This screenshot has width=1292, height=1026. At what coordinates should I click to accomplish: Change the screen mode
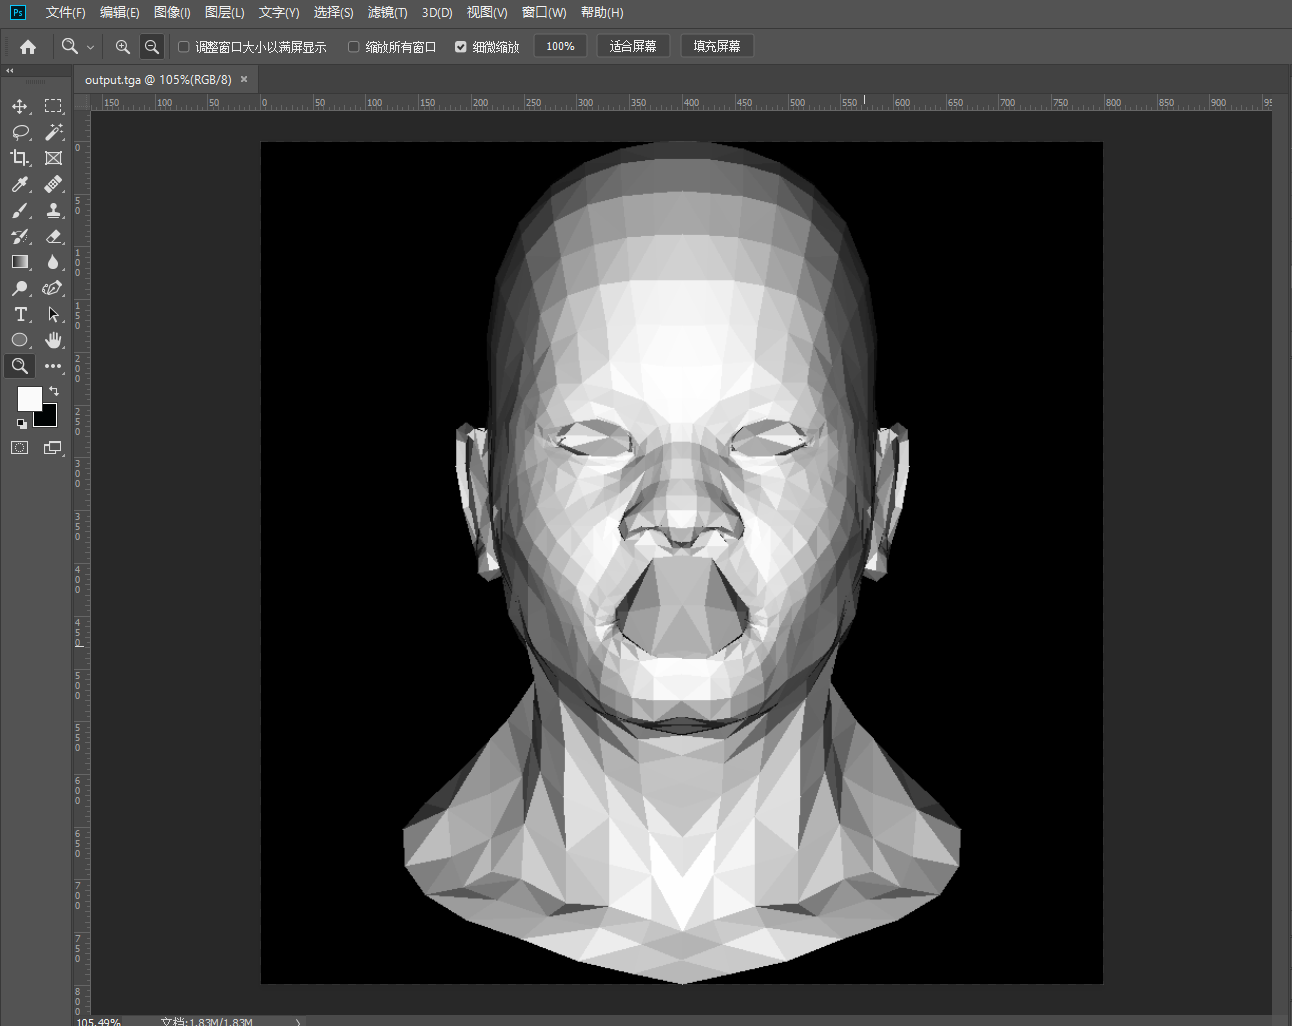(53, 448)
